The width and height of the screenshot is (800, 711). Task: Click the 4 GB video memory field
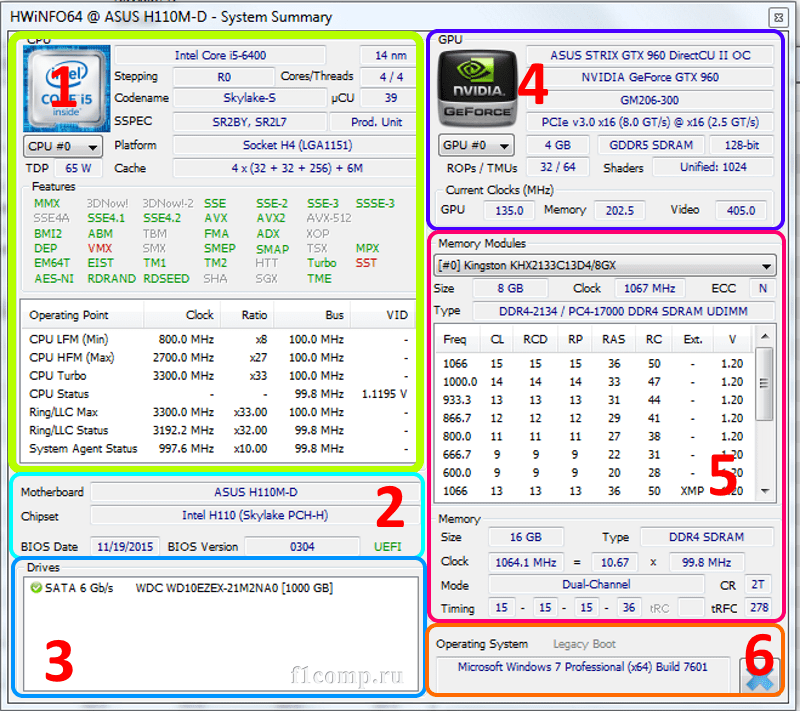(558, 145)
